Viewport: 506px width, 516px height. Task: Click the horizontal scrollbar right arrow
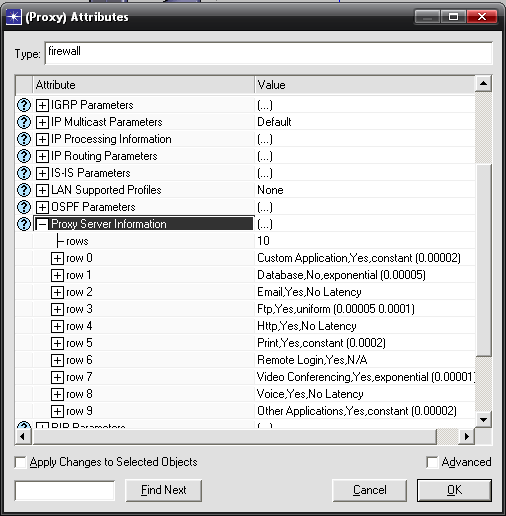(x=467, y=436)
